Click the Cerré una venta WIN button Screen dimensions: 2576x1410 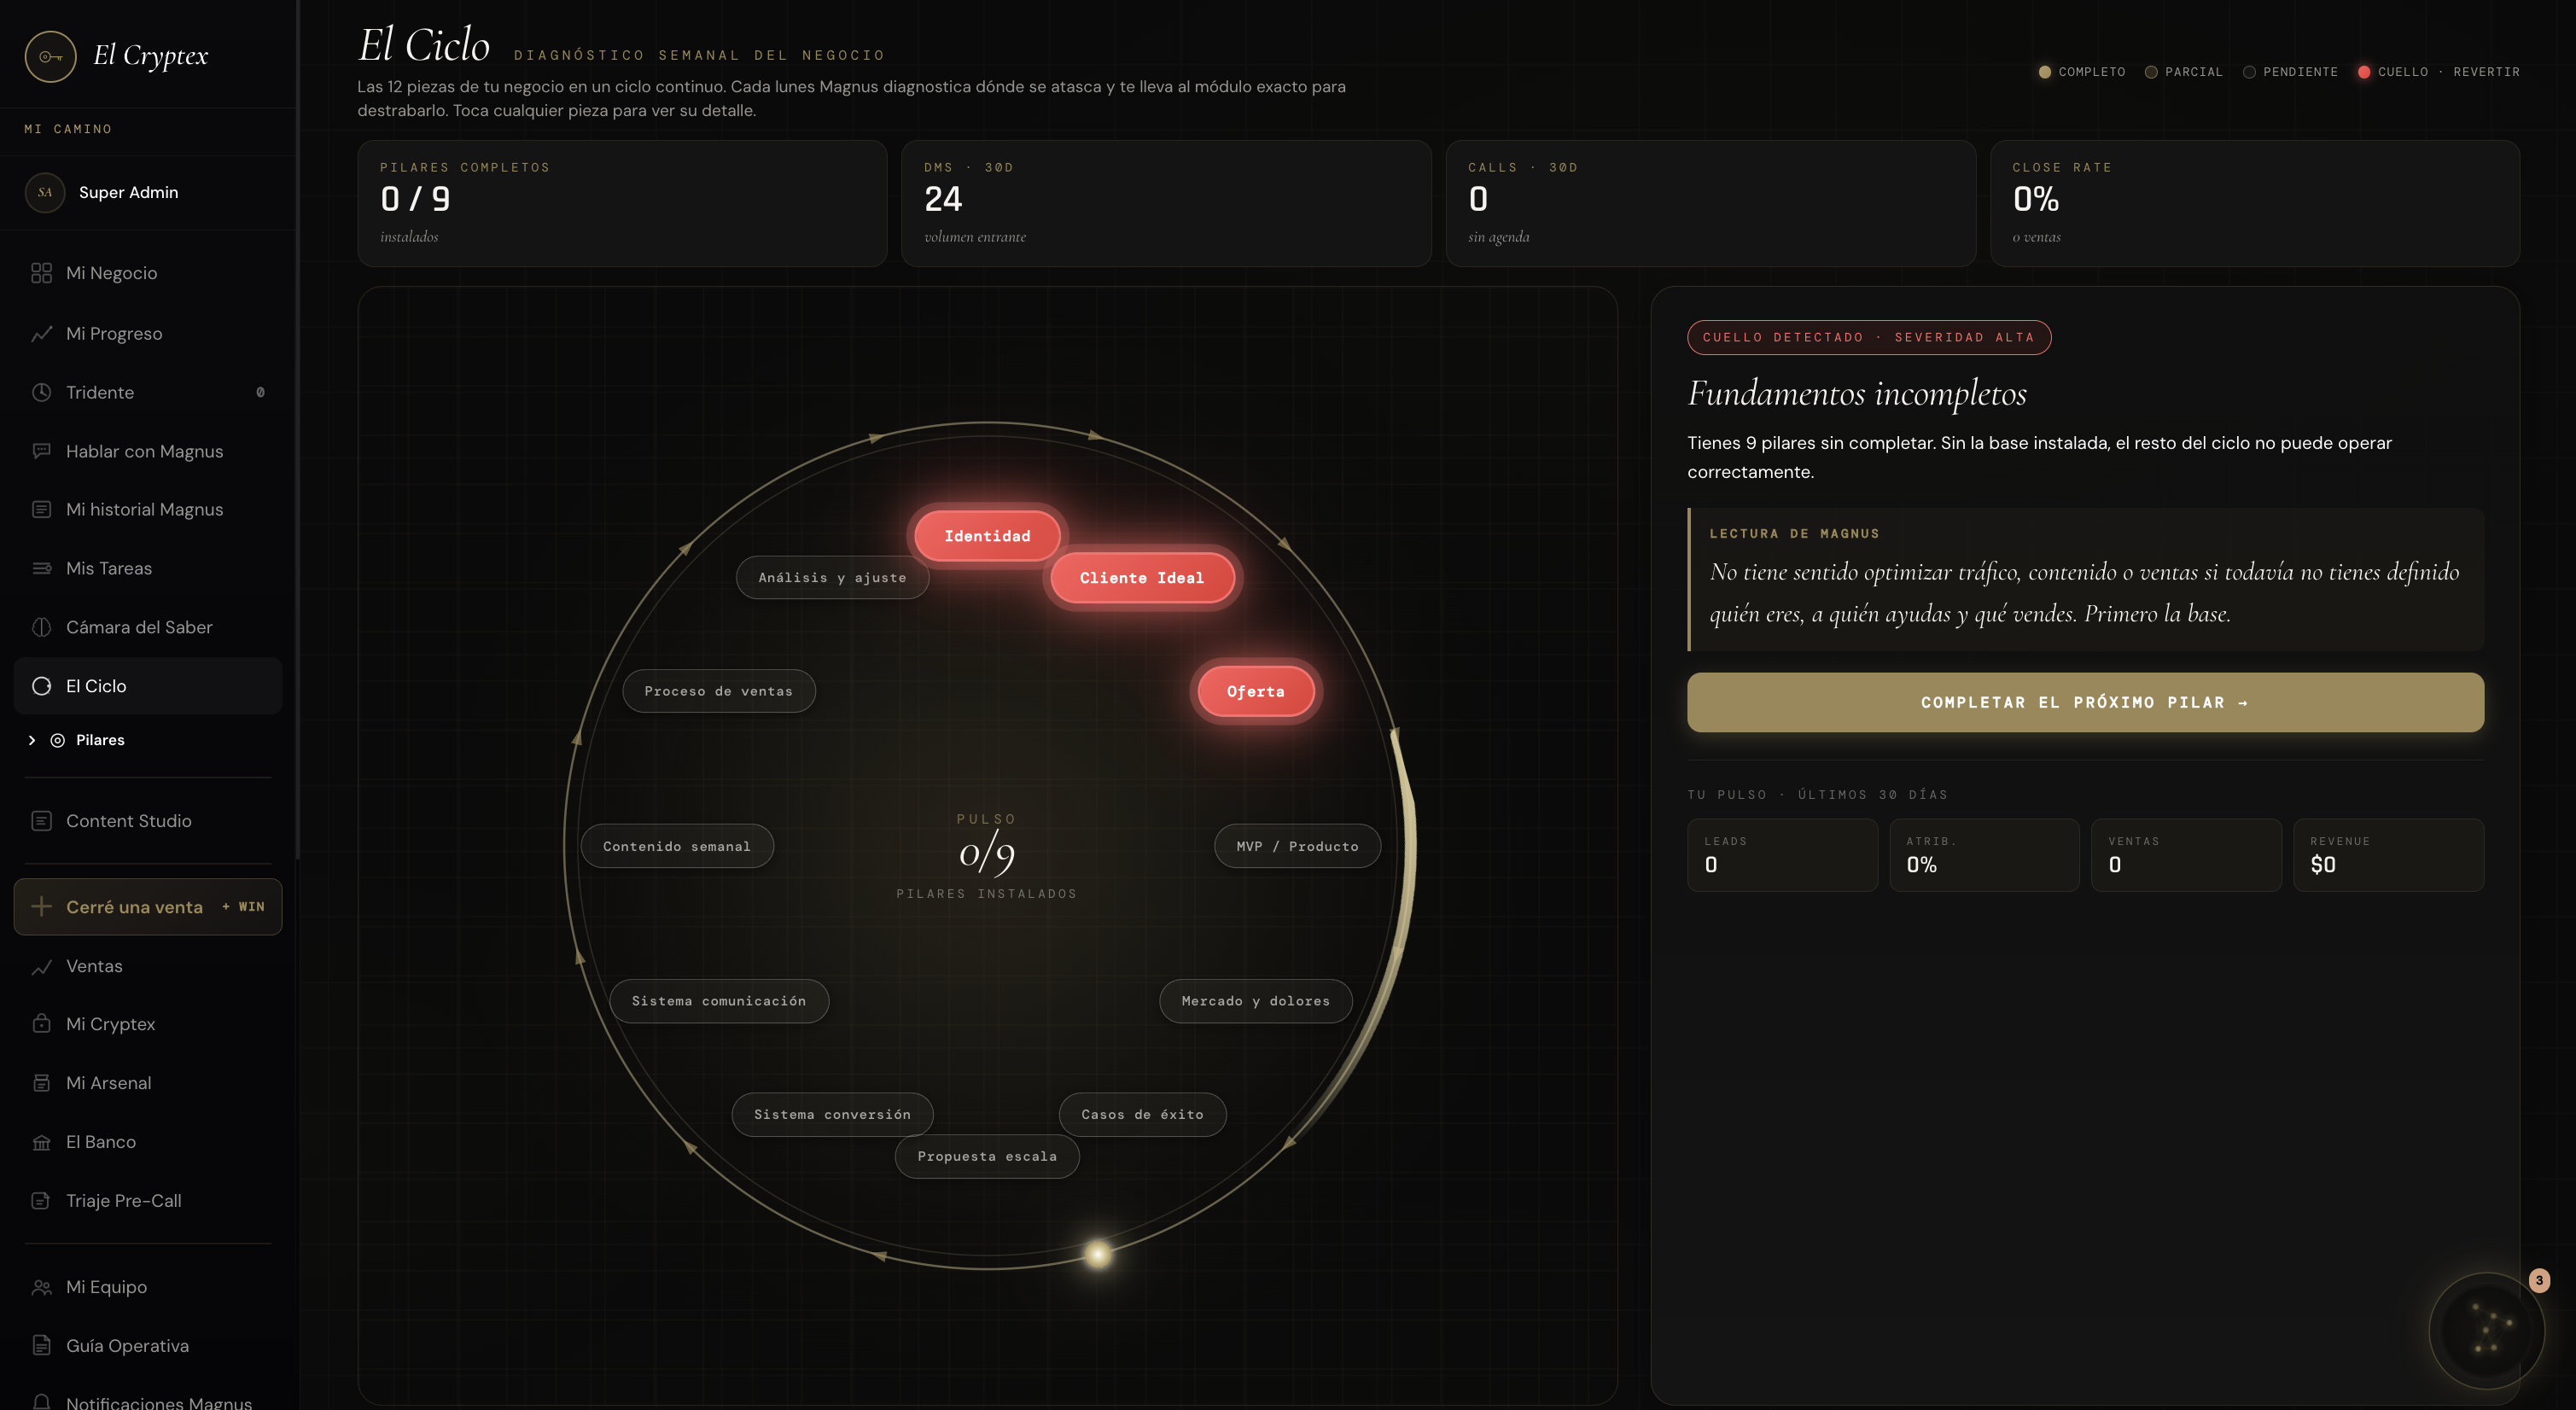pyautogui.click(x=148, y=907)
